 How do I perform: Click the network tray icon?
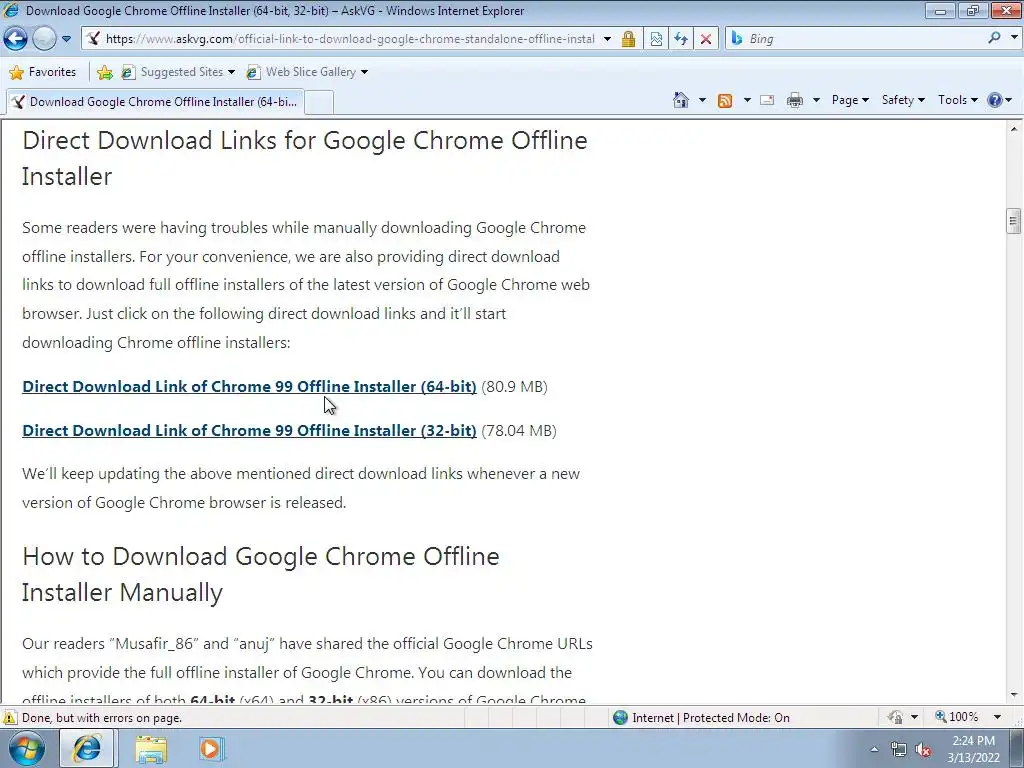(x=899, y=750)
